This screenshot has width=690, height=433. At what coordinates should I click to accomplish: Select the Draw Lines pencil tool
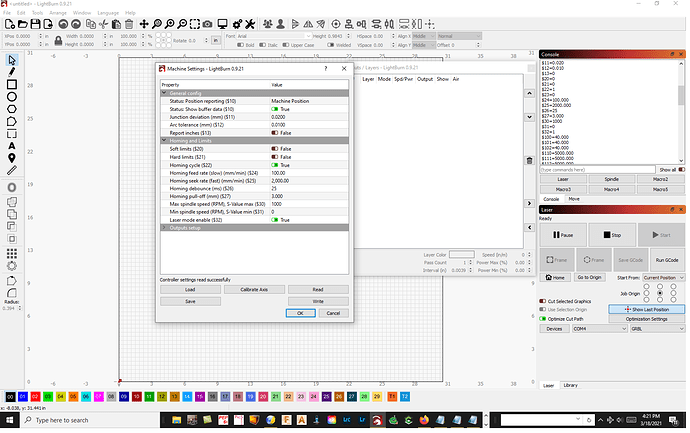[x=12, y=72]
